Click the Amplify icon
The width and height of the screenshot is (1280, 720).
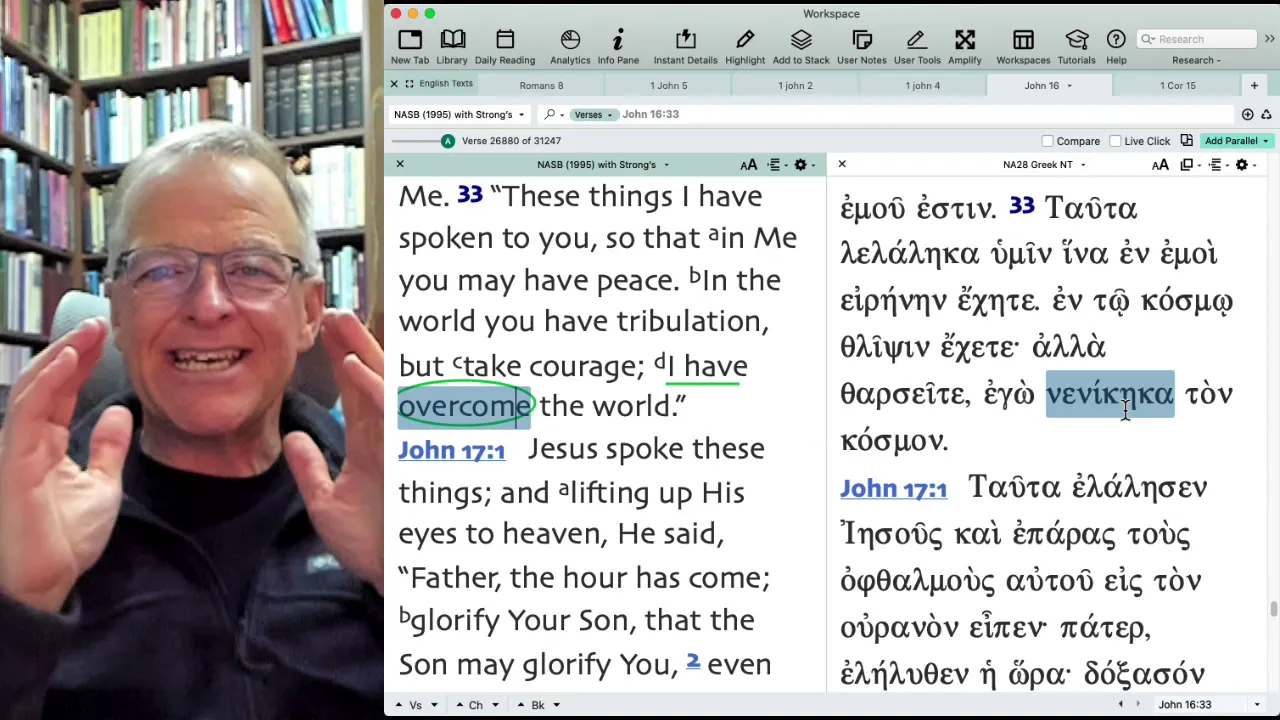tap(965, 47)
